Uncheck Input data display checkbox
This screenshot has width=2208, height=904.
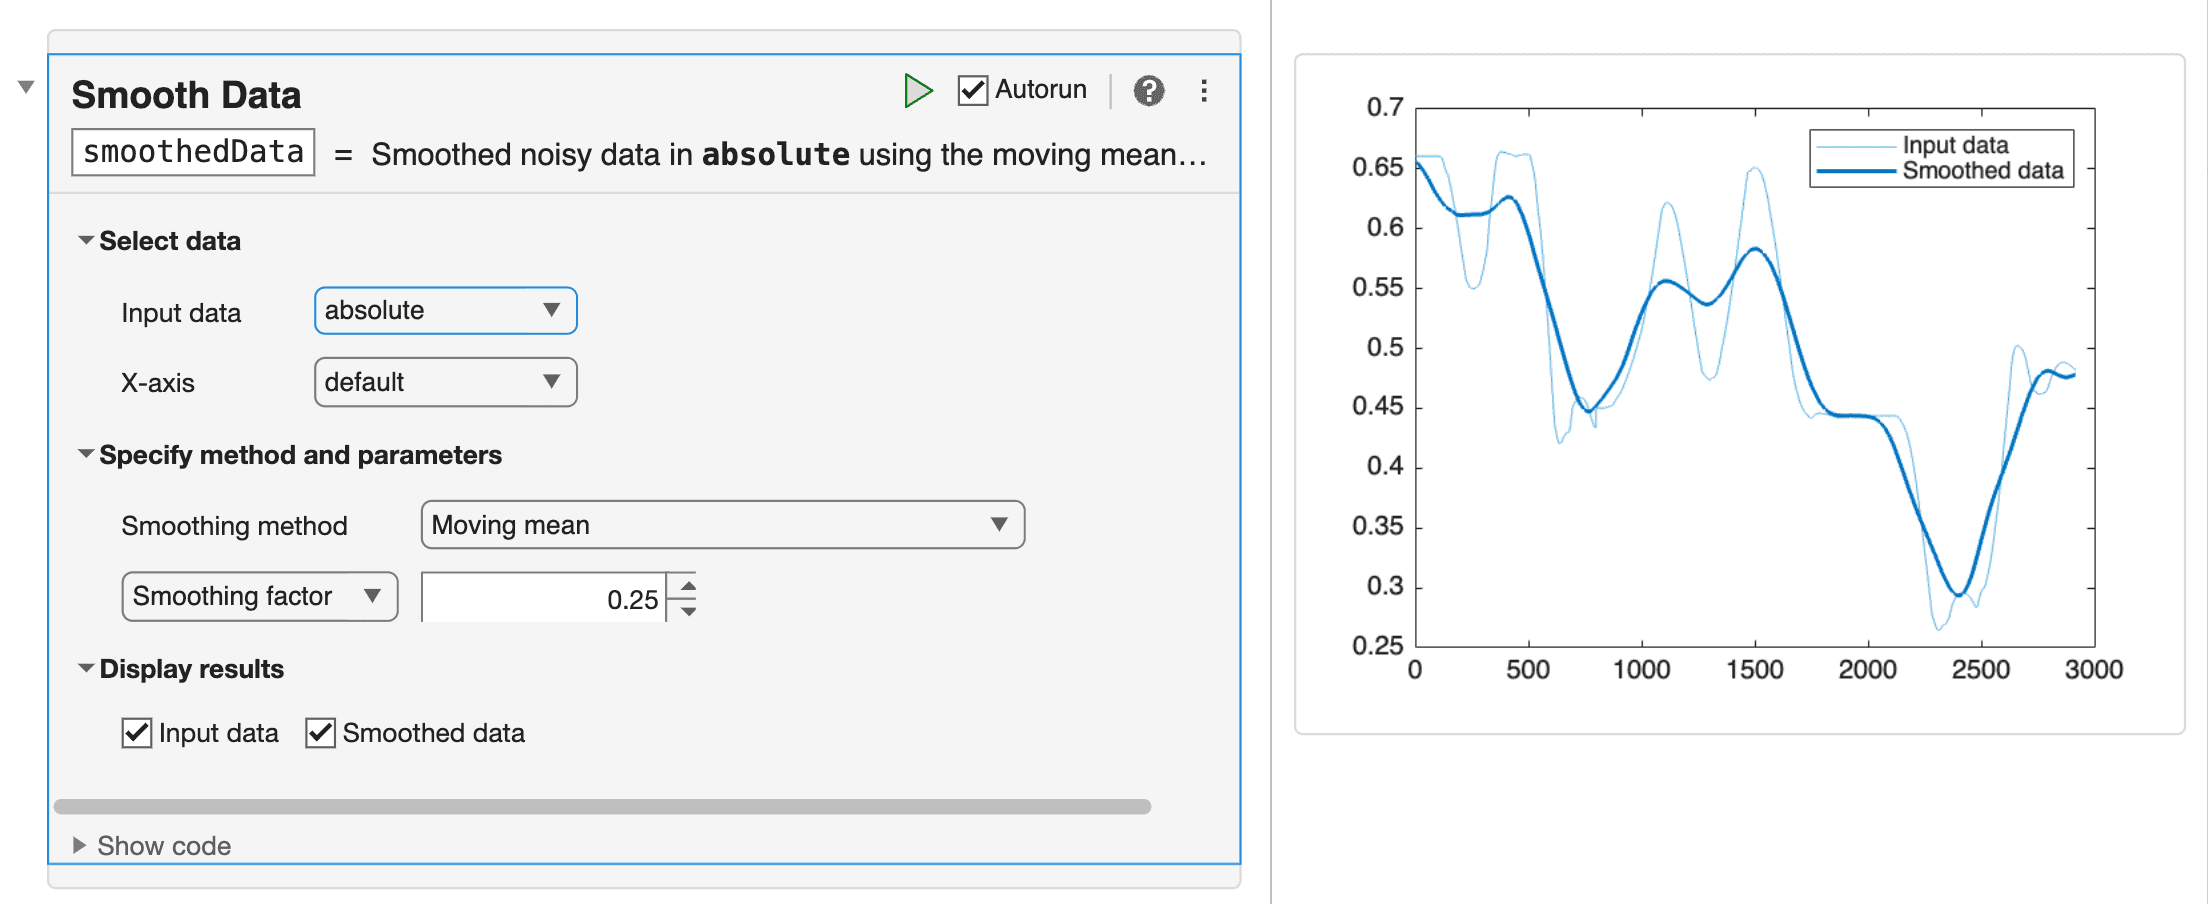click(137, 733)
